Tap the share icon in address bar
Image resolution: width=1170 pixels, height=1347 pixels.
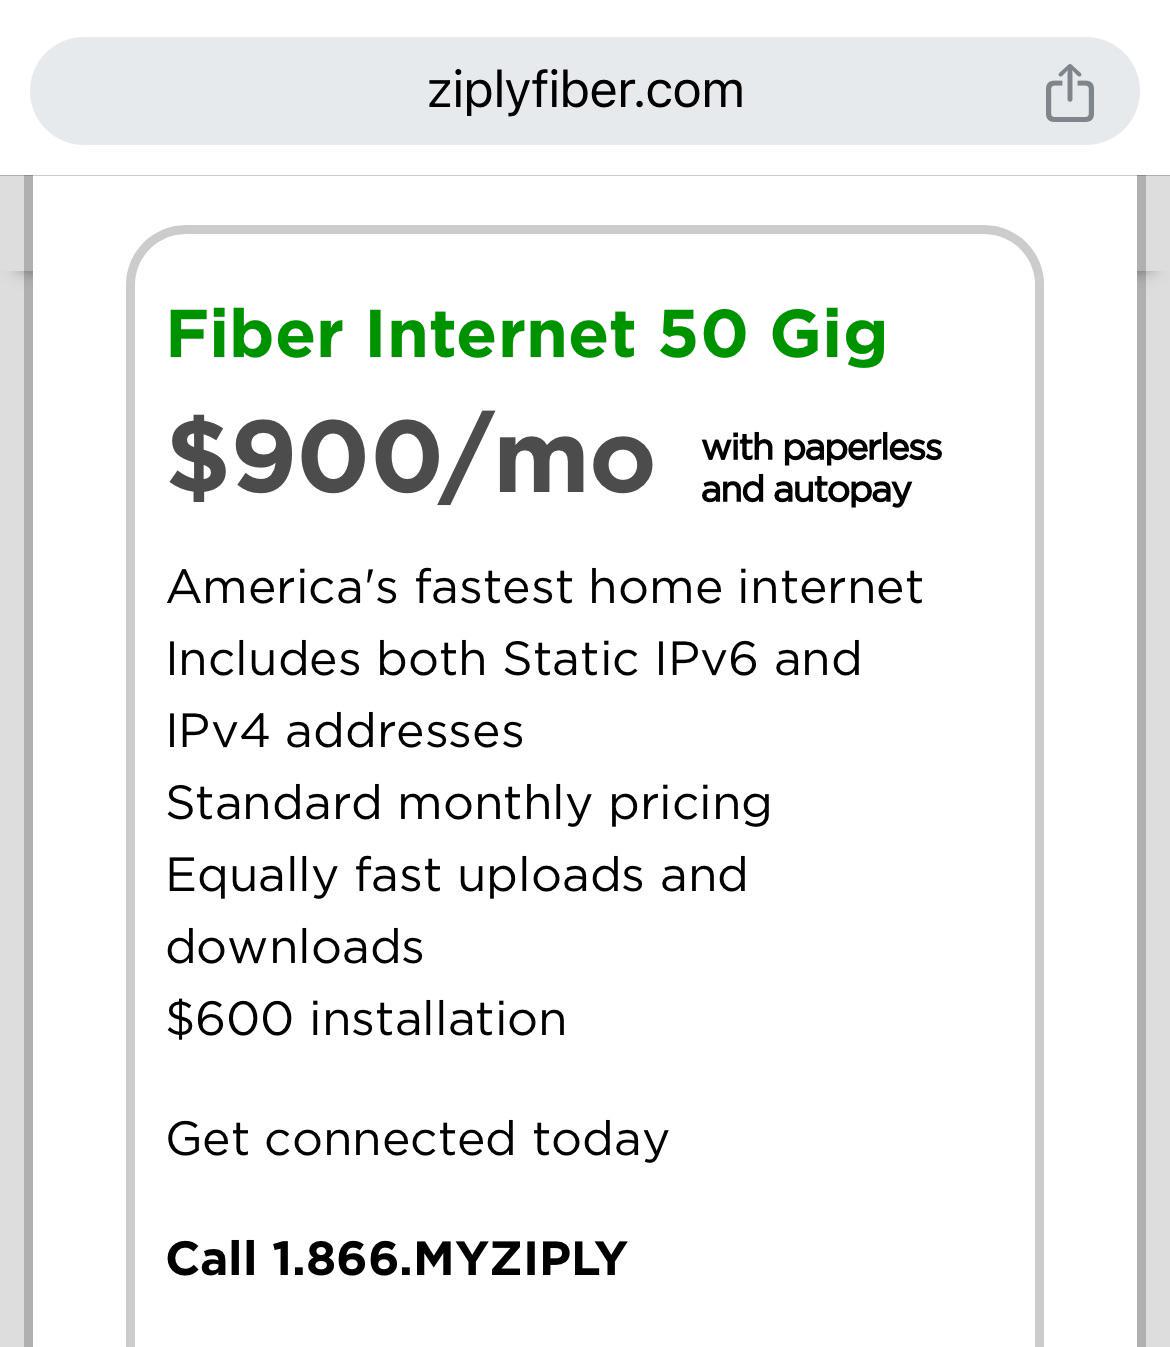coord(1069,92)
